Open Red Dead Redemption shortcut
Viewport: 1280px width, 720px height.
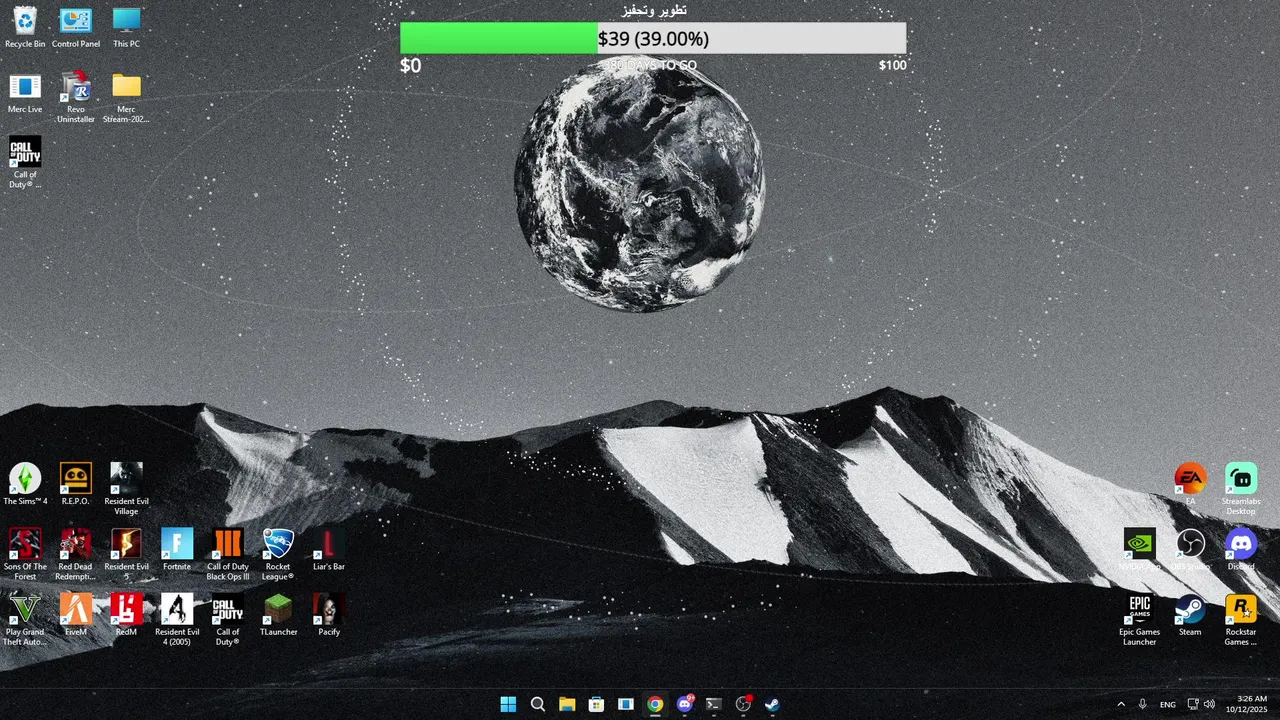[x=76, y=554]
